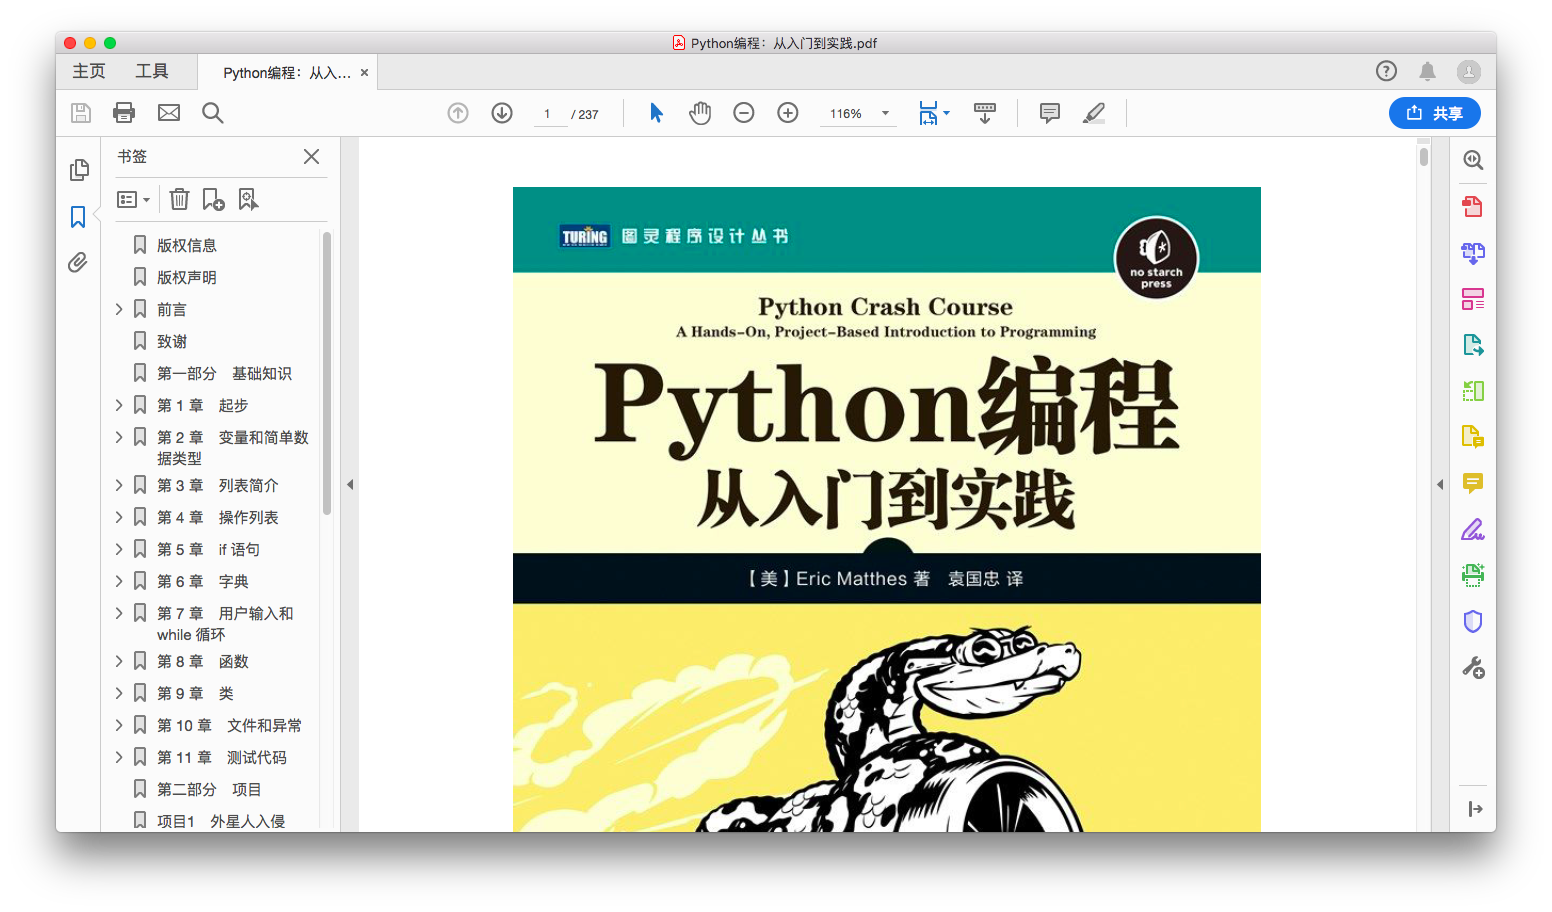1552x912 pixels.
Task: Jump to the 版权声明 bookmark
Action: [186, 277]
